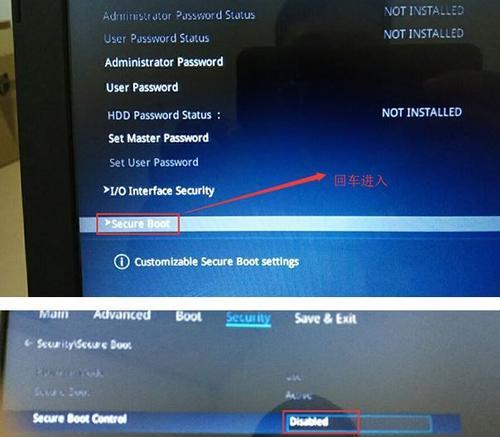Click the arrow before I/O Interface Security
Screen dimensions: 500x437
coord(106,190)
